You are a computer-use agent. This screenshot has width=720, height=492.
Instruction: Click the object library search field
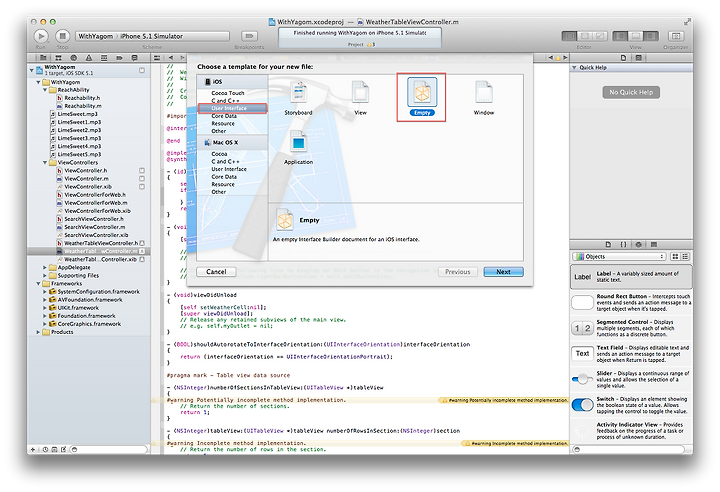629,449
